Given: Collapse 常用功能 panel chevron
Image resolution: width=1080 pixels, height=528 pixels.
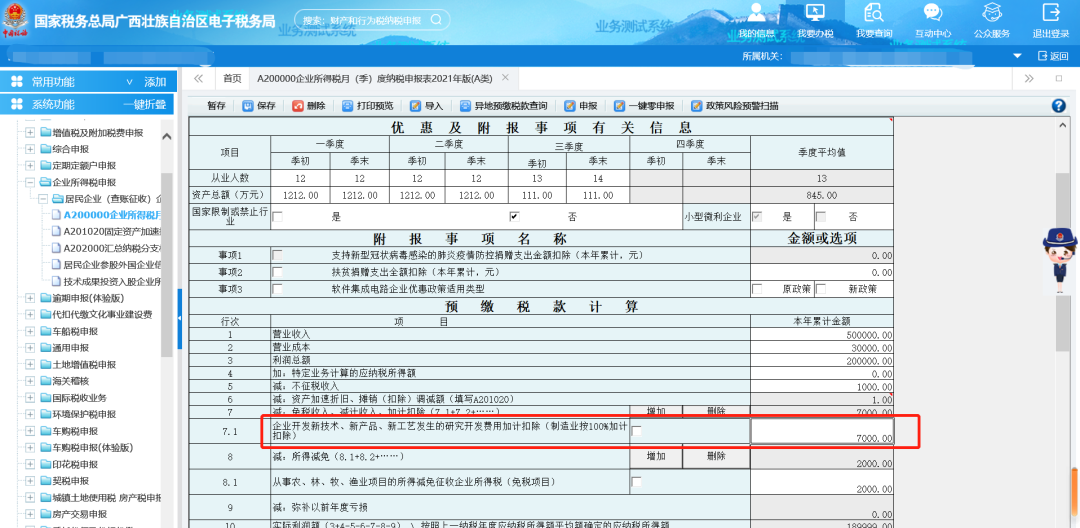Looking at the screenshot, I should (x=129, y=82).
